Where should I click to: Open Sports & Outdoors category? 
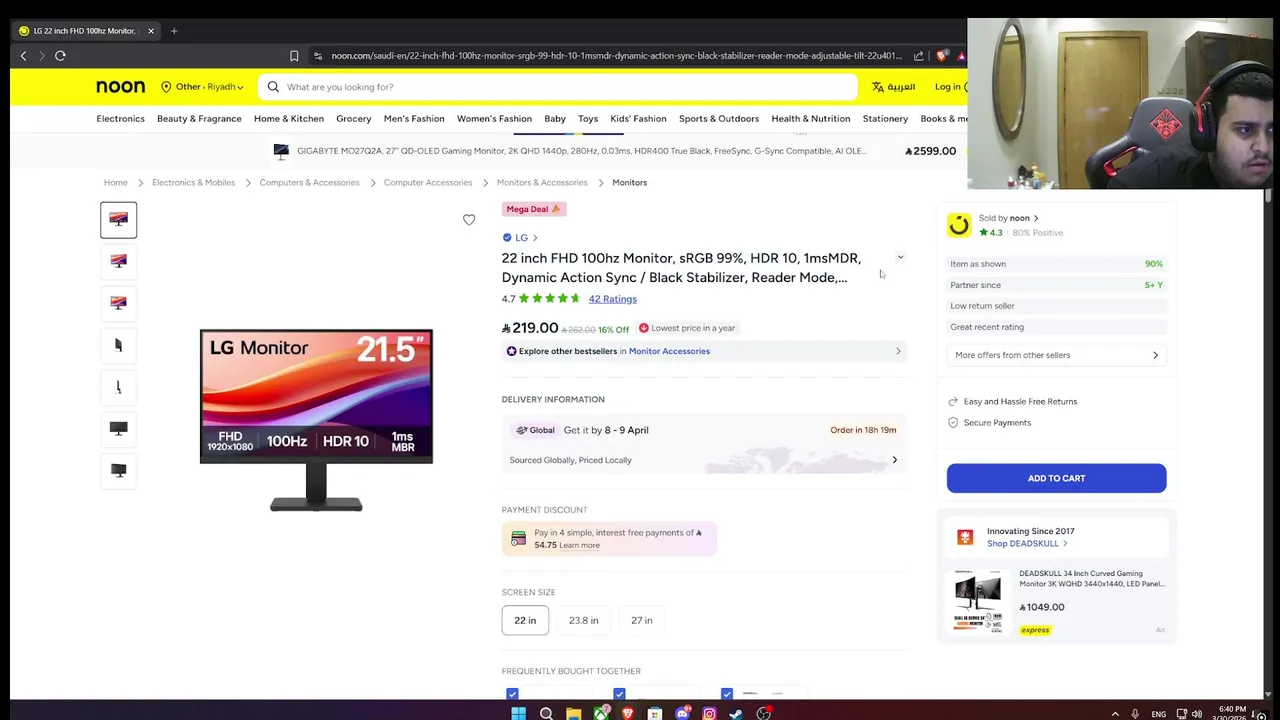[718, 119]
